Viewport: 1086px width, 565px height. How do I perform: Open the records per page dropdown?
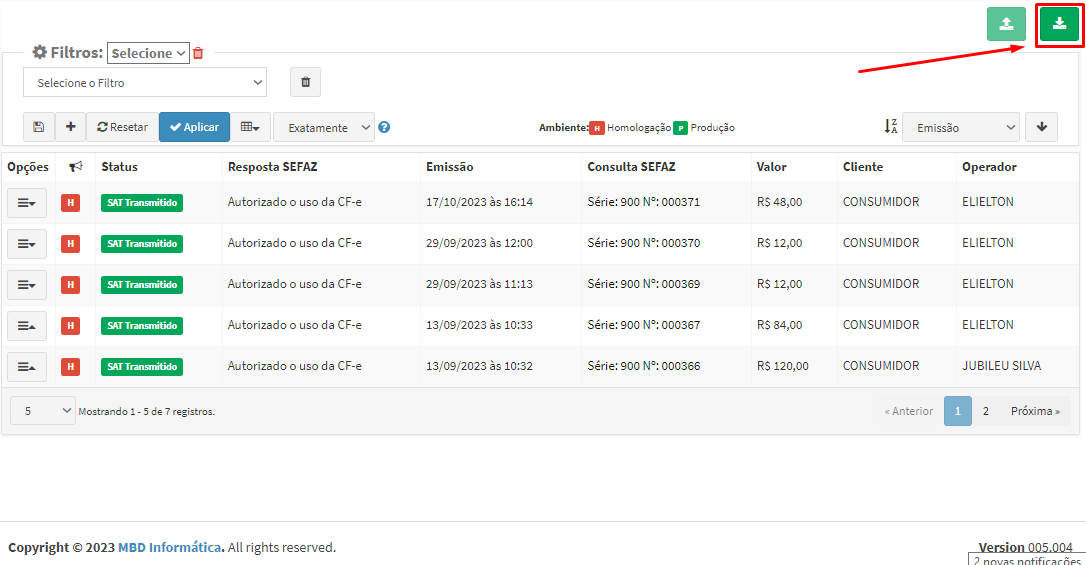pyautogui.click(x=42, y=411)
